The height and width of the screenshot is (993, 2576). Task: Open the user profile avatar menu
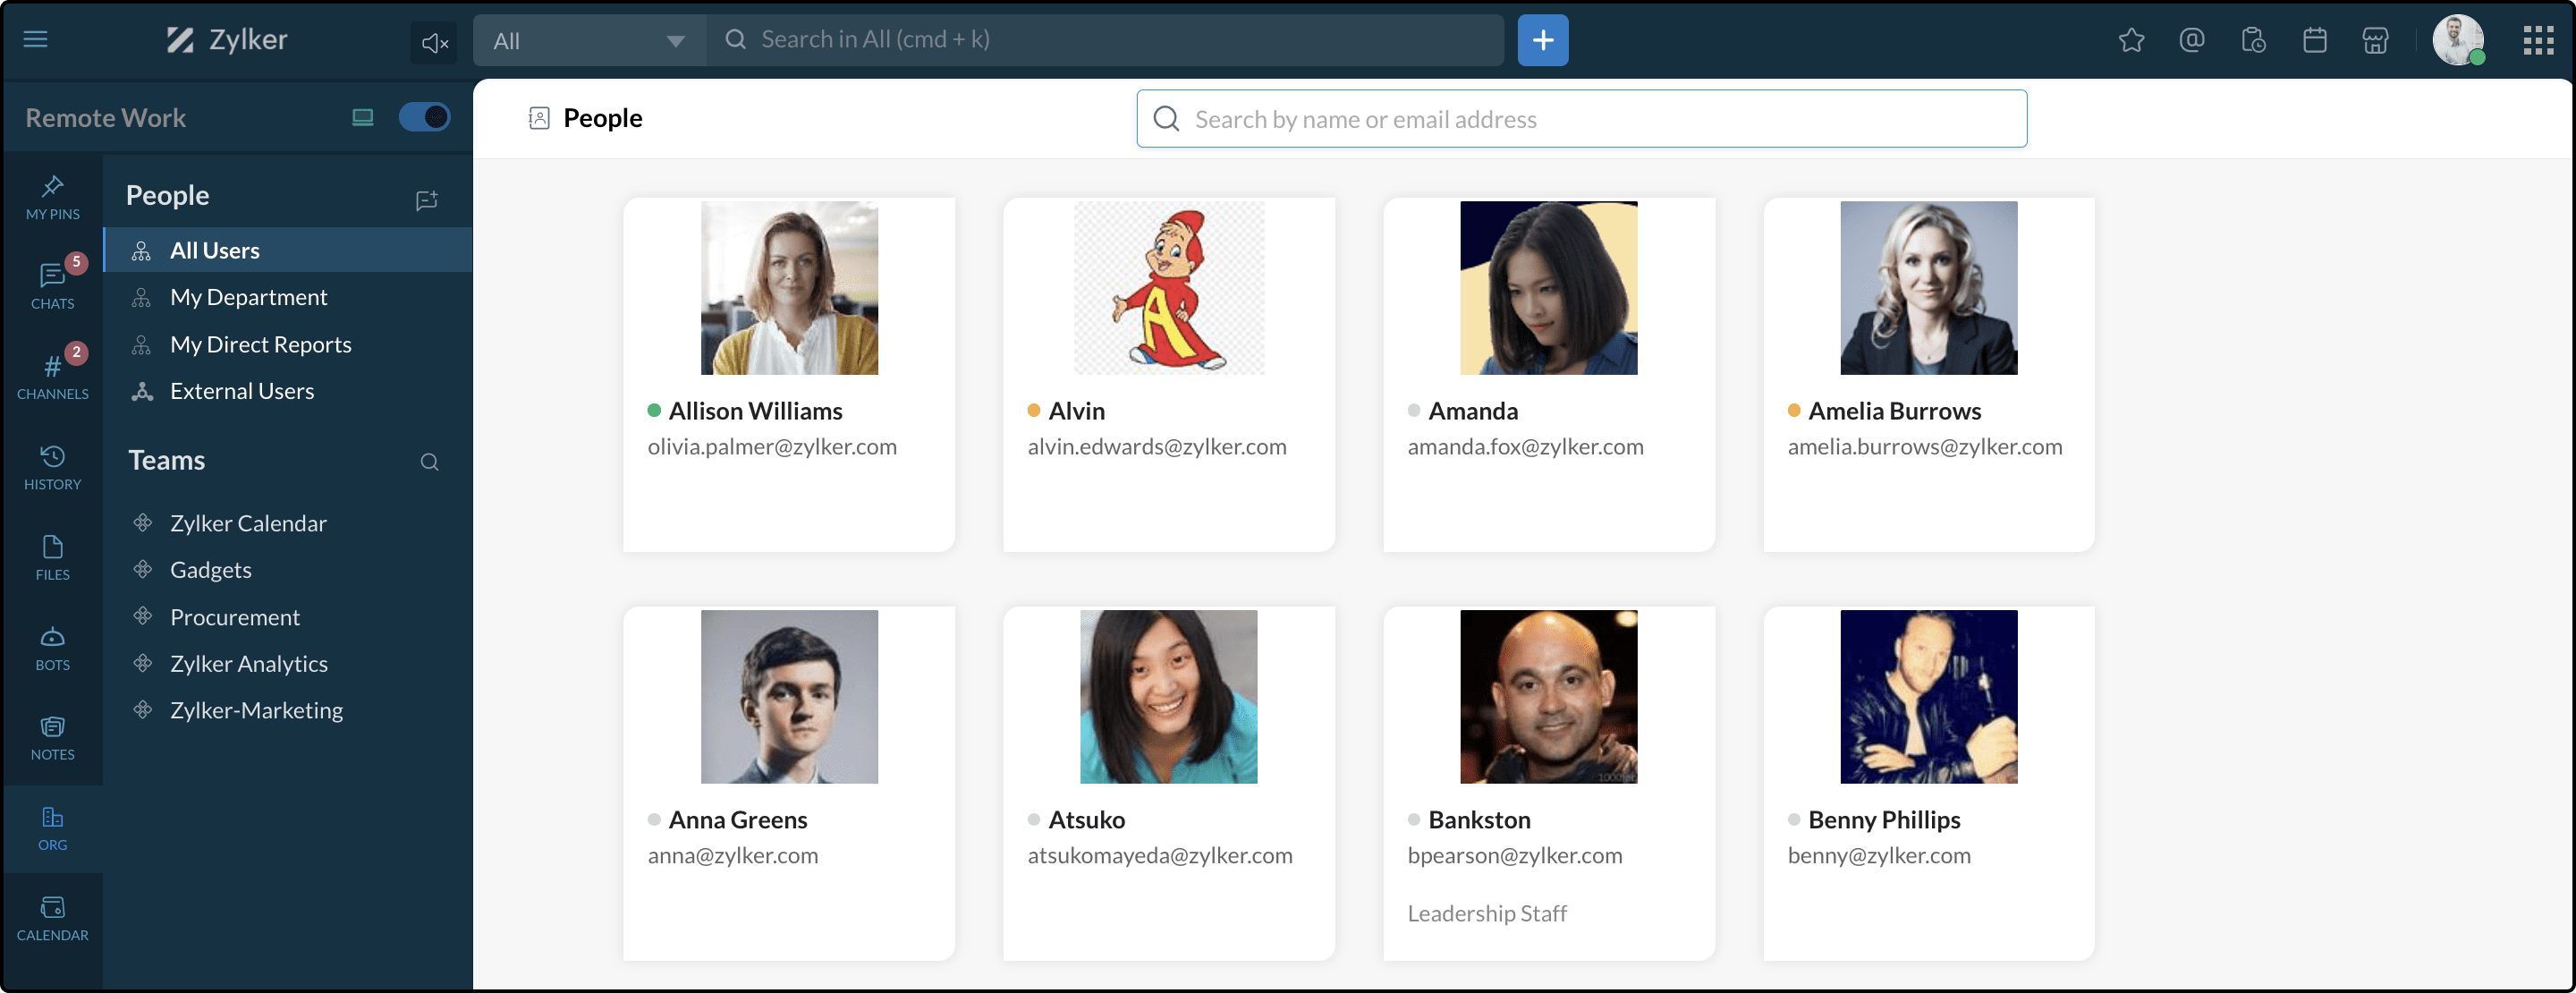(2457, 40)
